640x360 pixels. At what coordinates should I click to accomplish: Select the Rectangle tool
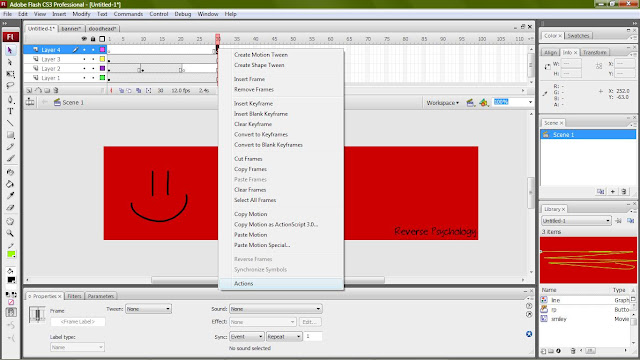tap(10, 135)
